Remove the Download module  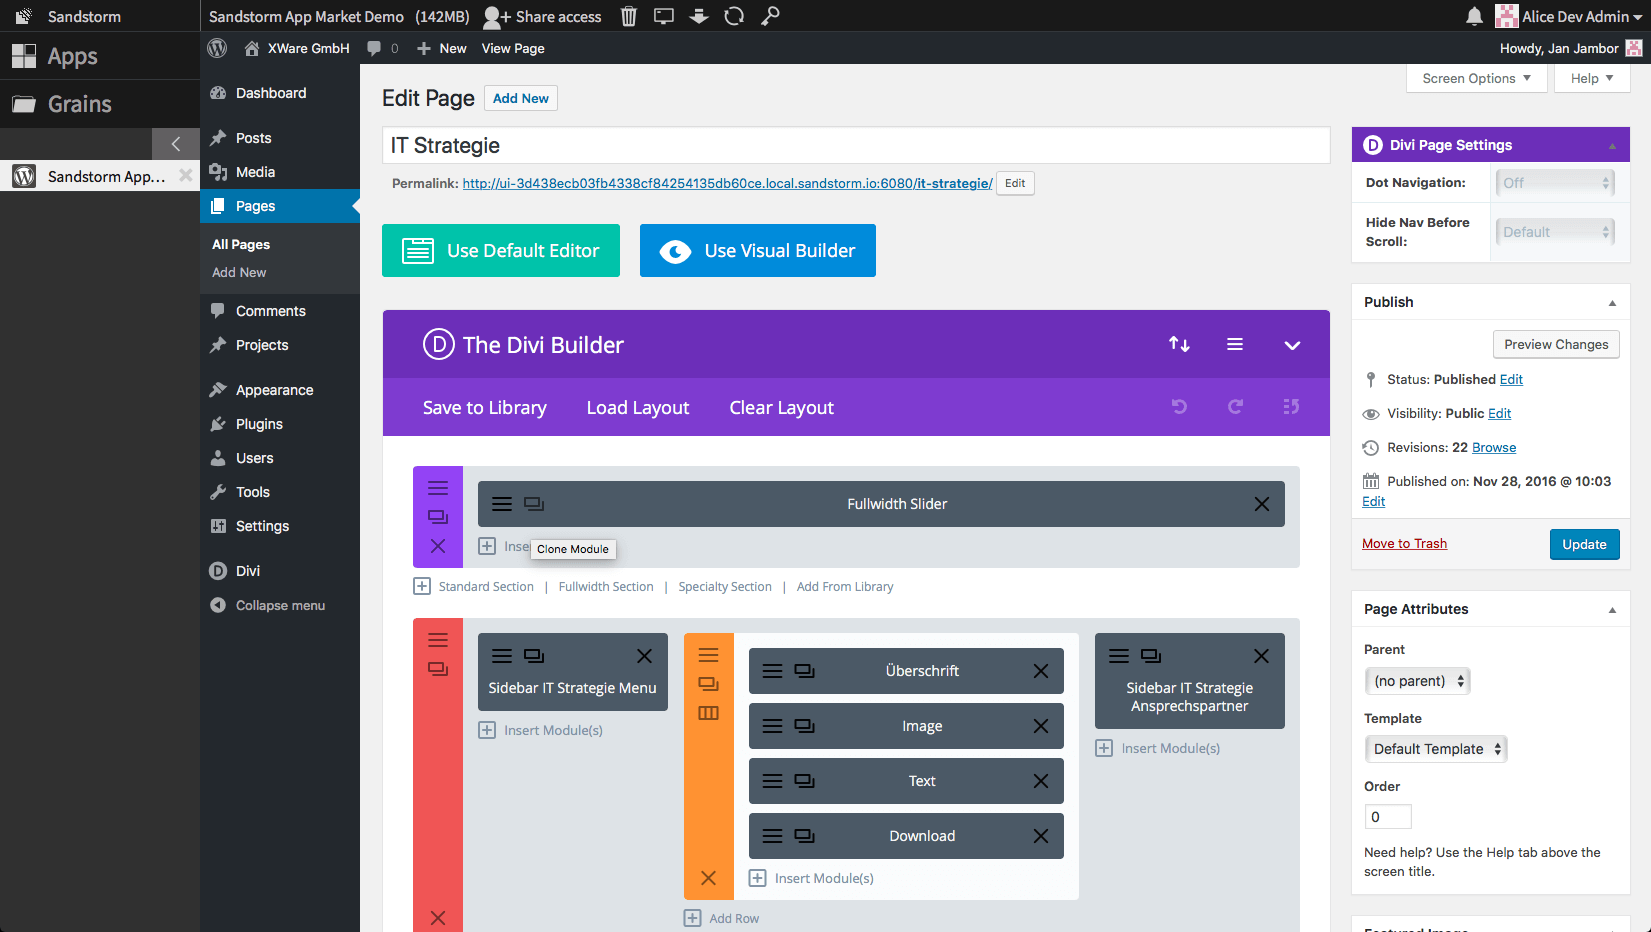1041,836
